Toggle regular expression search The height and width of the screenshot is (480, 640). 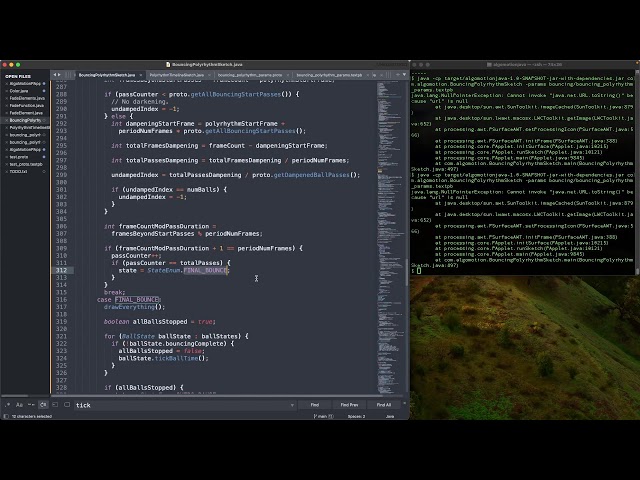tap(7, 405)
